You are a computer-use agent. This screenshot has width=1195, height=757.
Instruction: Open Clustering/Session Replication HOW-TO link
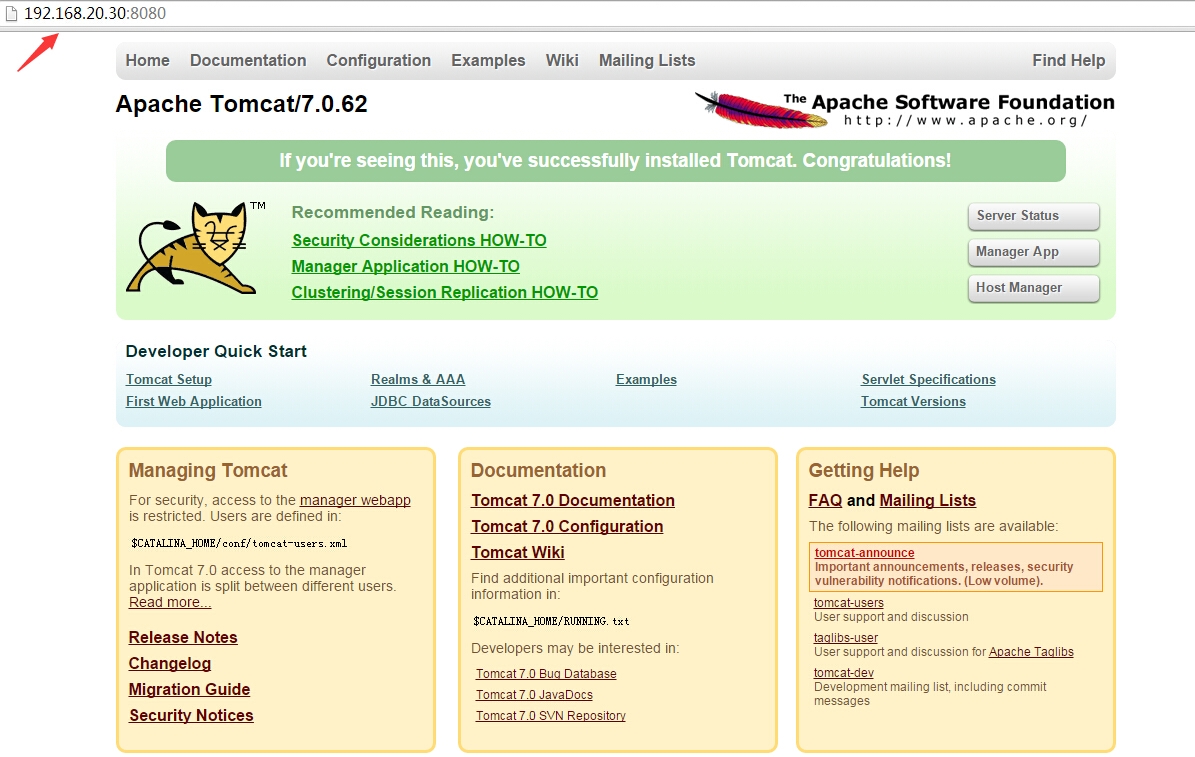point(444,292)
